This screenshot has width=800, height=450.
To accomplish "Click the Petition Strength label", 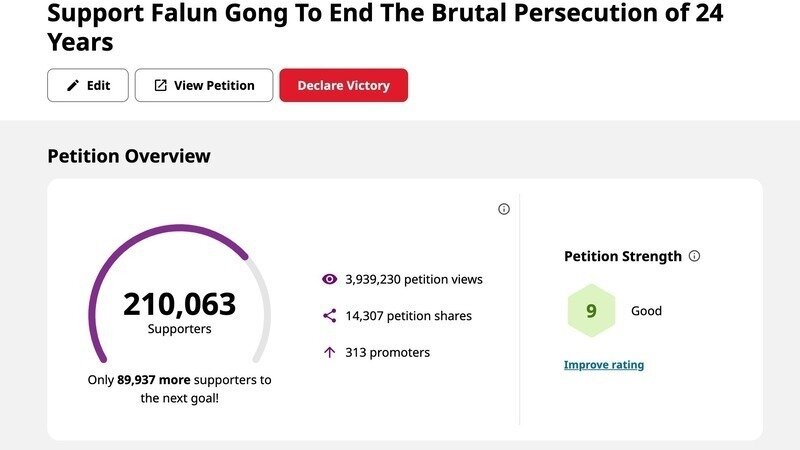I will click(622, 256).
